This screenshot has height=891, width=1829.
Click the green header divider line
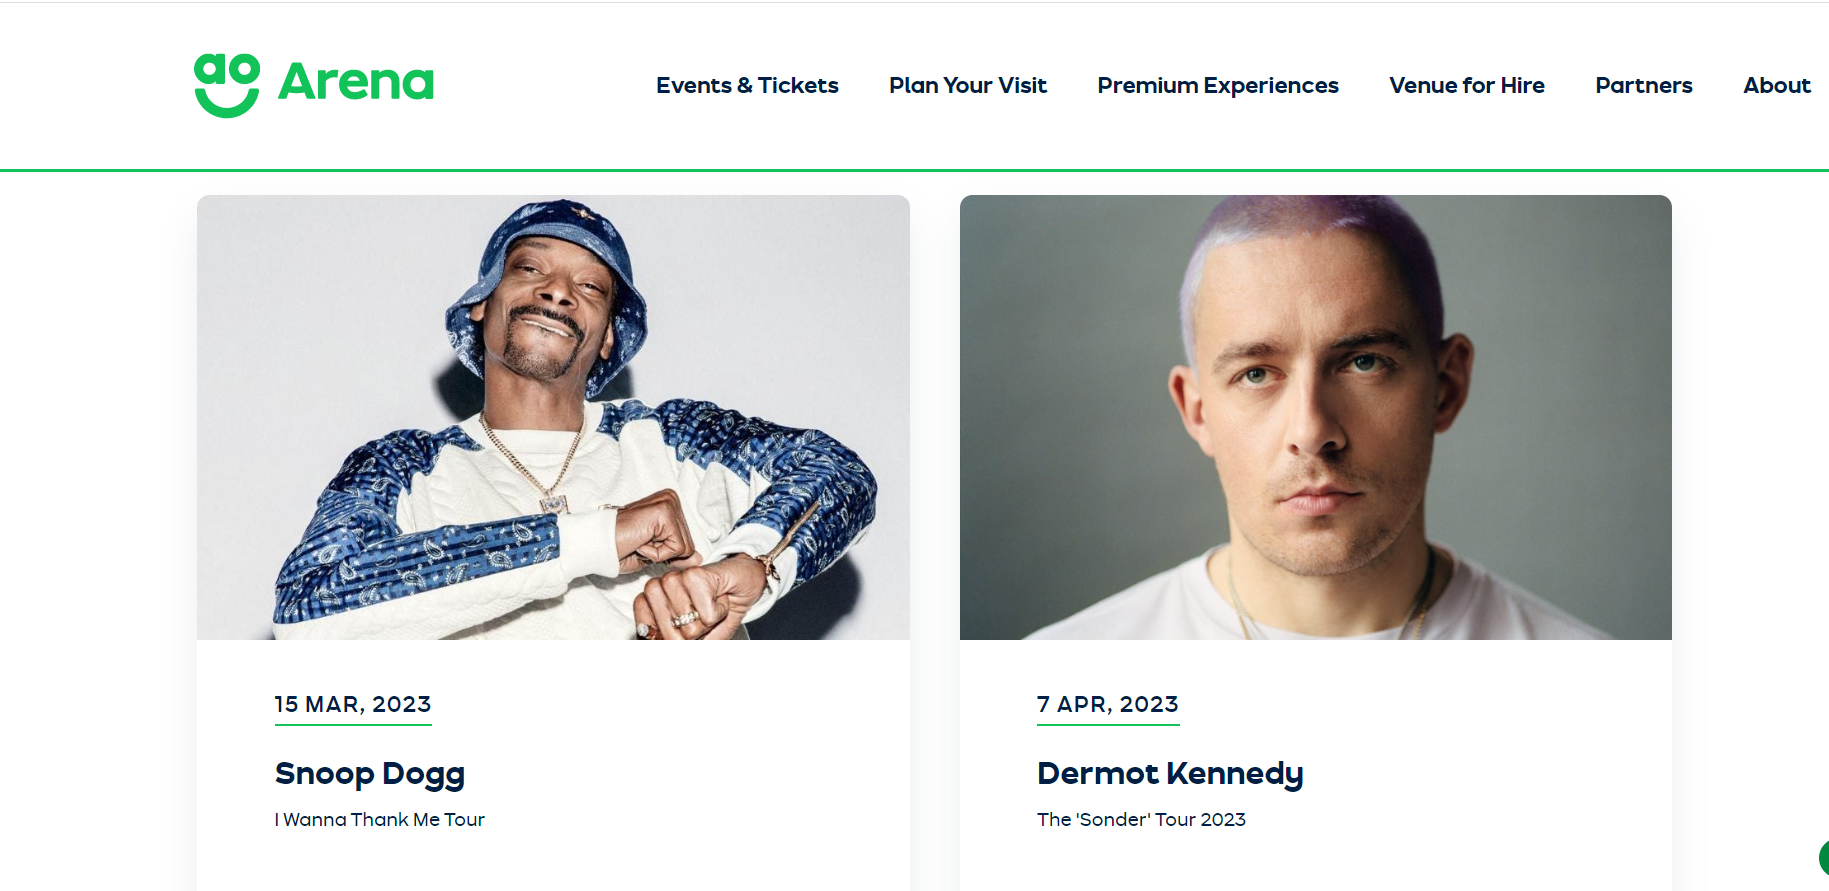[914, 170]
